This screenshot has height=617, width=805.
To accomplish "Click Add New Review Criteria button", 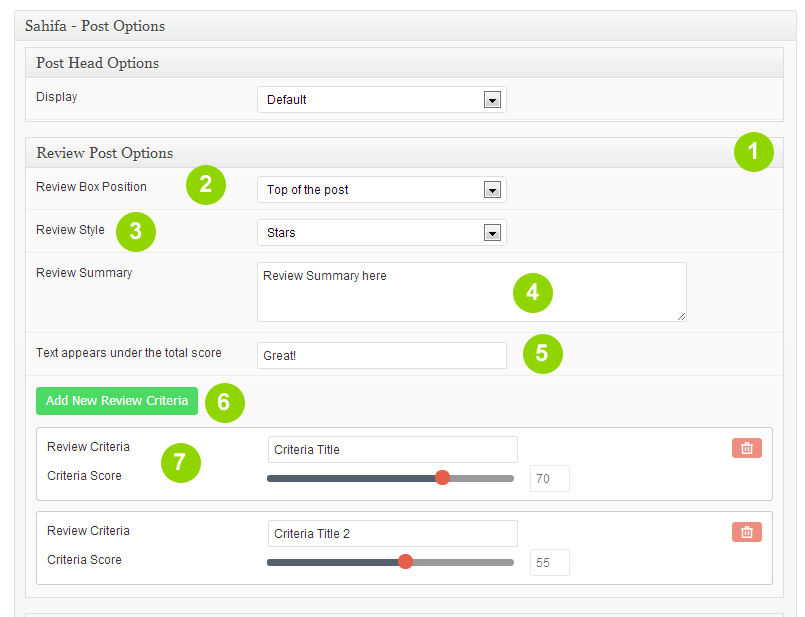I will pyautogui.click(x=117, y=401).
